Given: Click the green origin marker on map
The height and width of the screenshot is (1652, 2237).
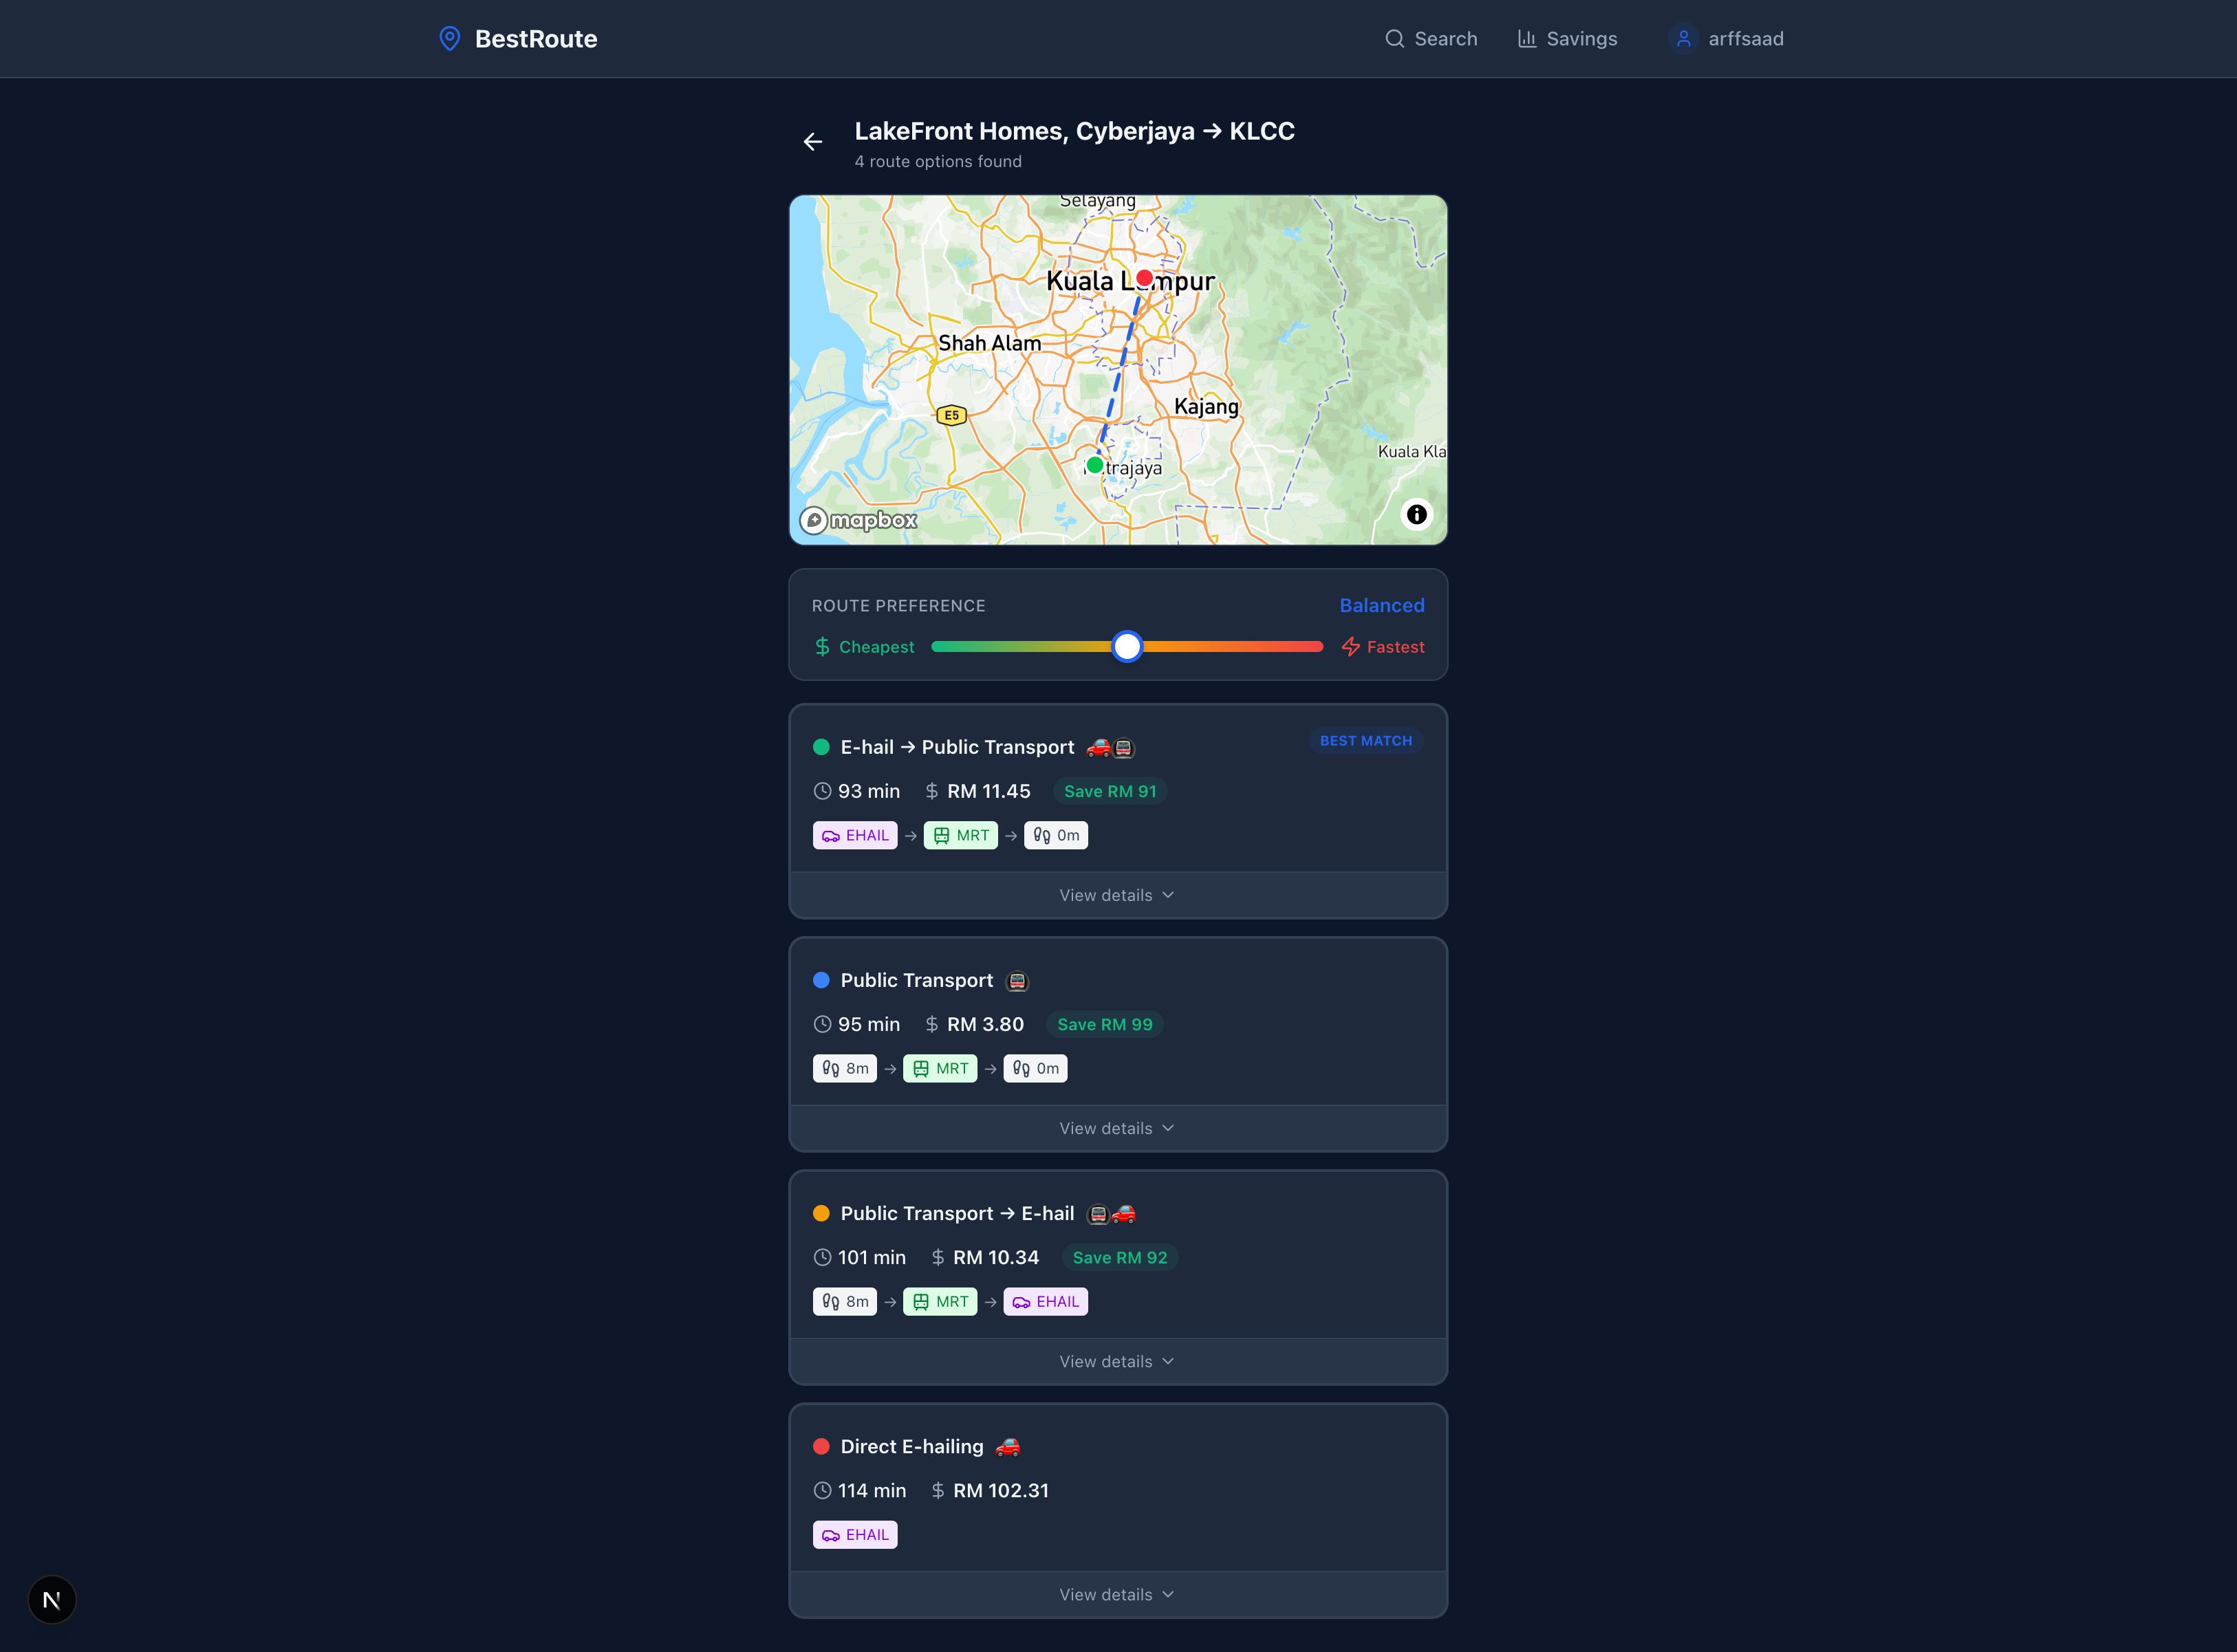Looking at the screenshot, I should tap(1095, 465).
